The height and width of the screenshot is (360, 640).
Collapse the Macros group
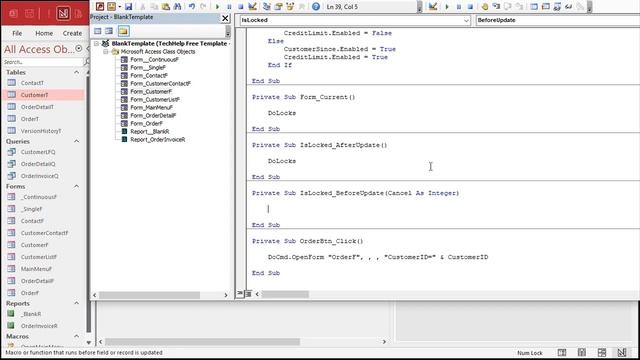coord(76,336)
